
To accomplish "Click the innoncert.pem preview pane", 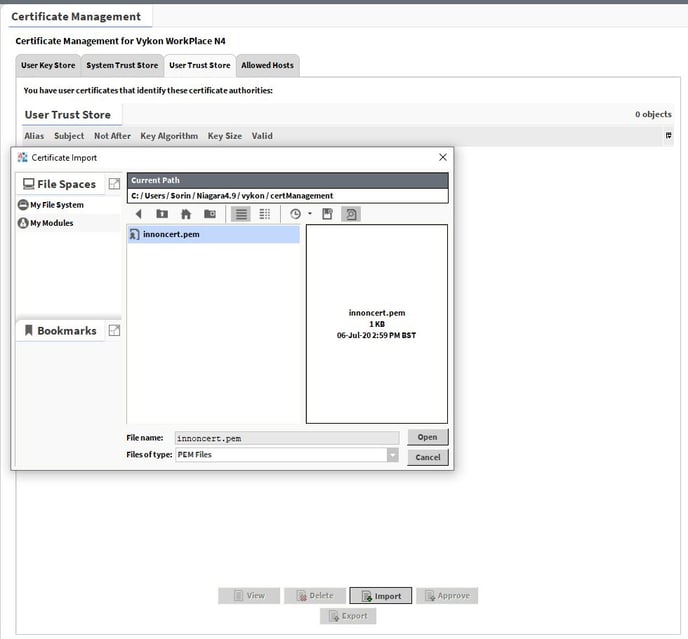I will pyautogui.click(x=376, y=324).
